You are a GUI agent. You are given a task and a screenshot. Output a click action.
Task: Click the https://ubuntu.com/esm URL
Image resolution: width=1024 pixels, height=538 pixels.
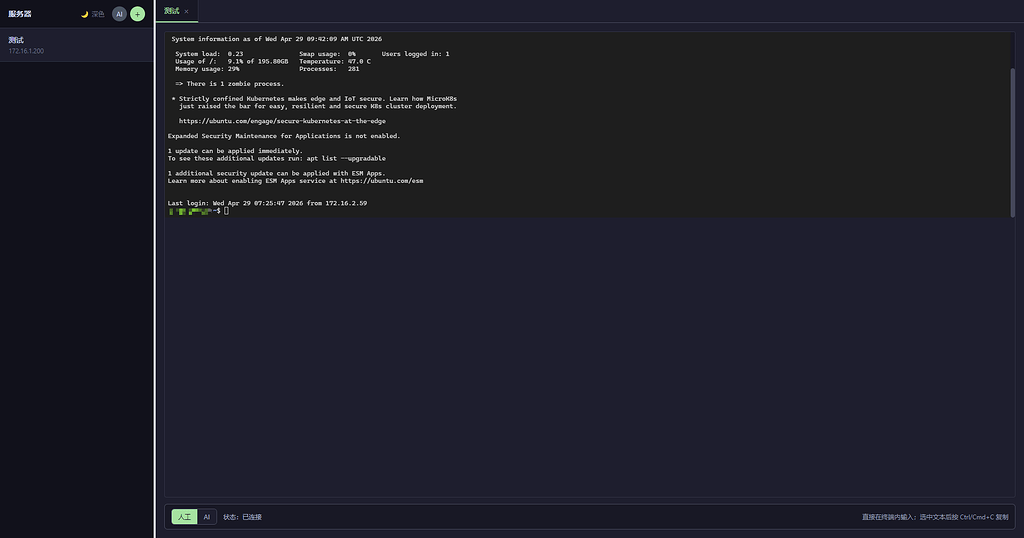click(381, 181)
